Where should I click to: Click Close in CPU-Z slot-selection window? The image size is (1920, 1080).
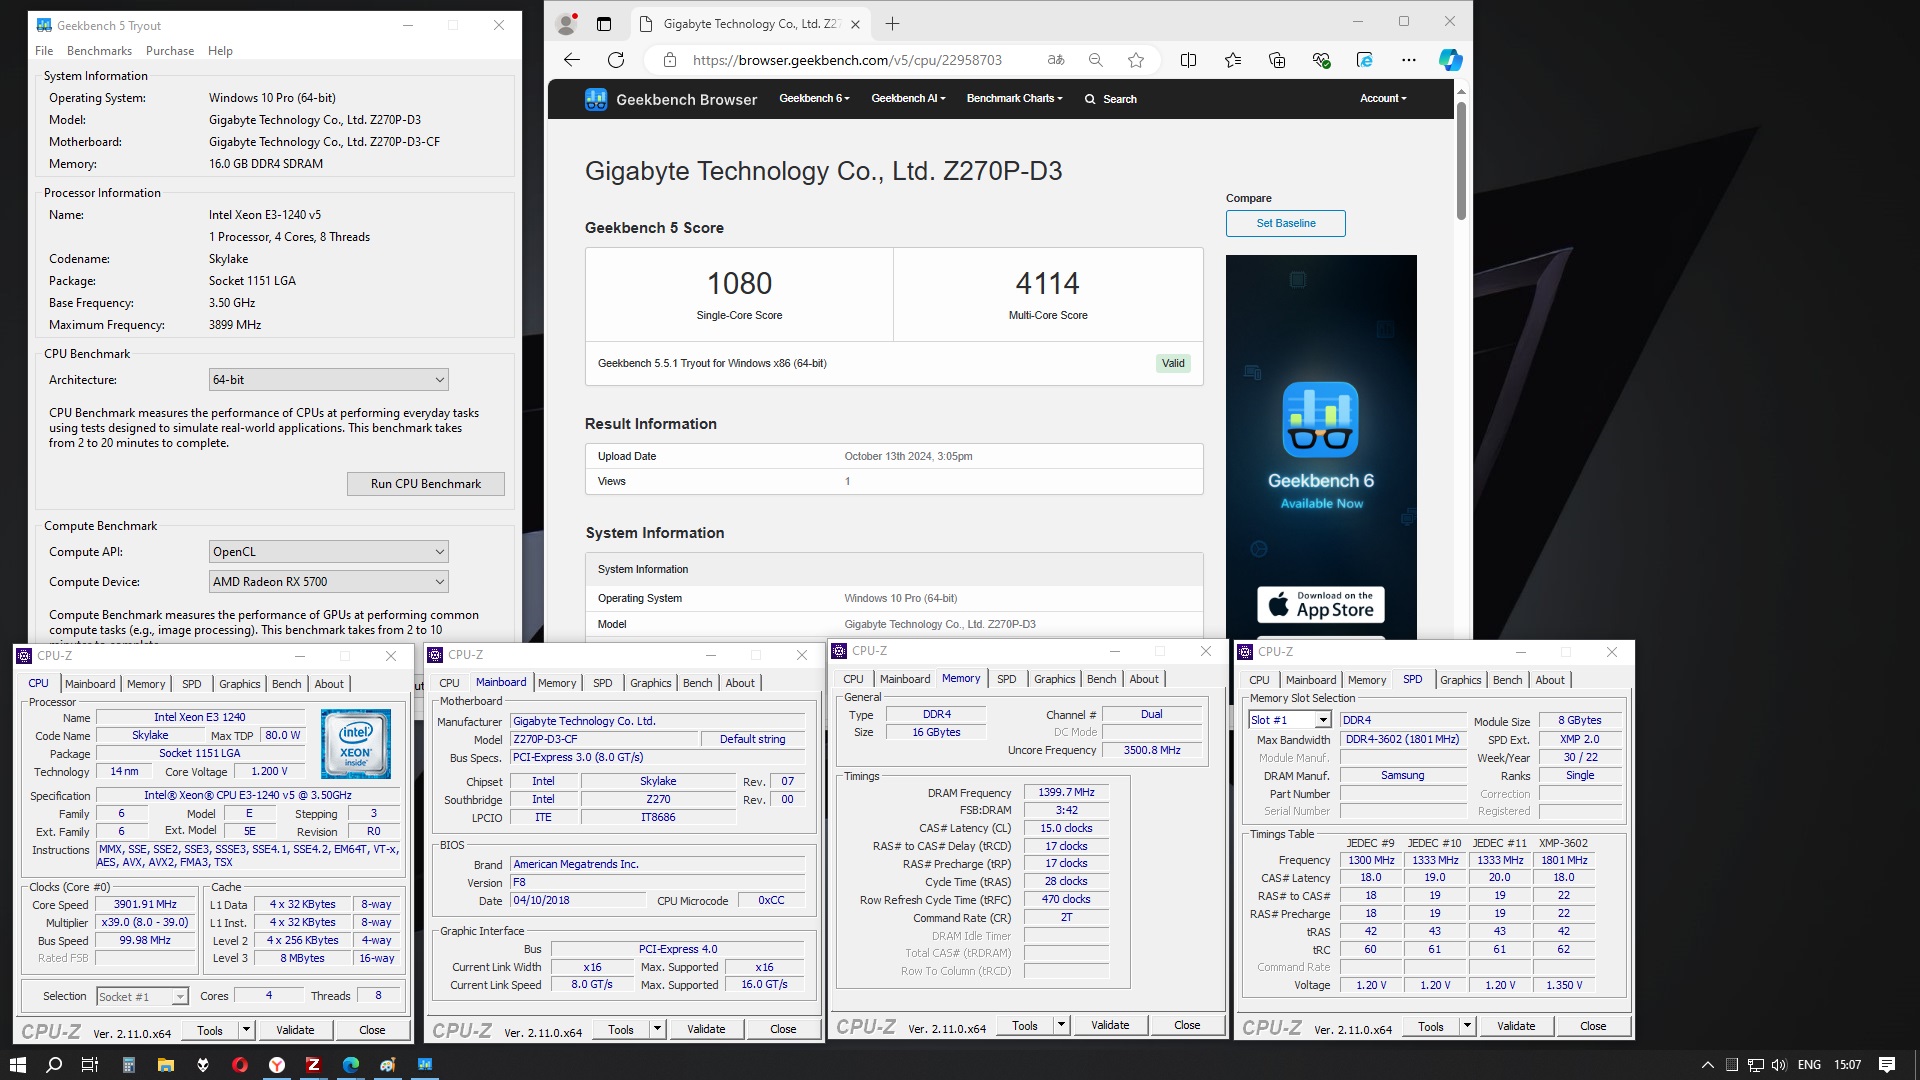[1593, 1026]
